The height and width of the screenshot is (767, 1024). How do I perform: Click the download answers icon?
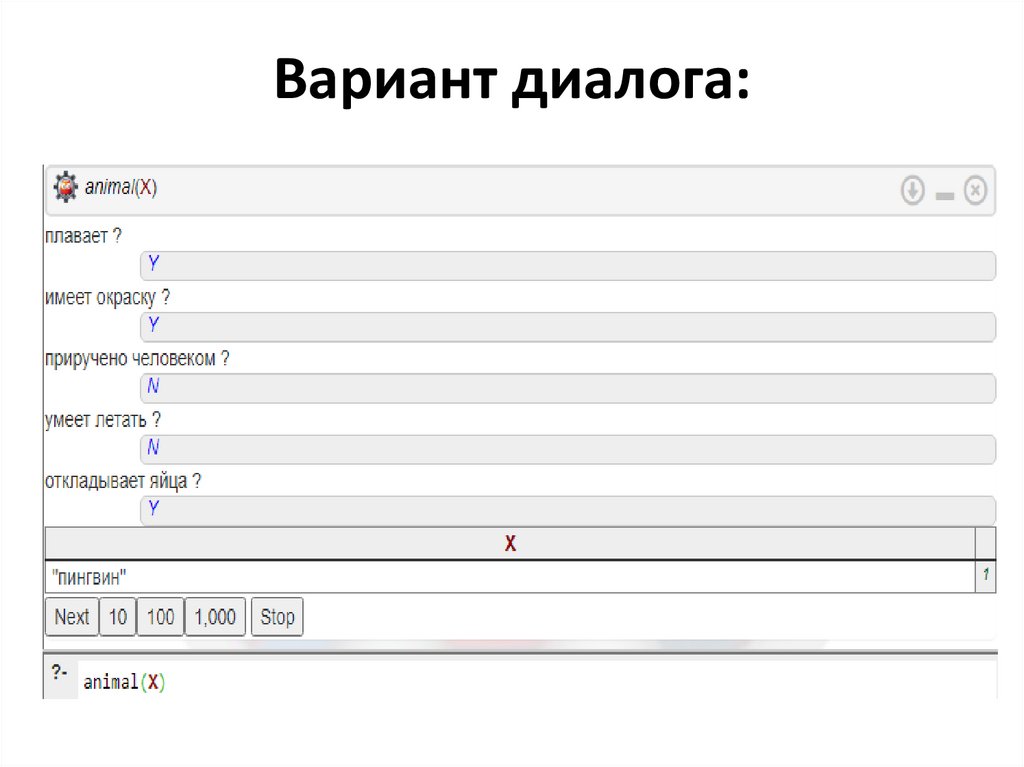point(912,190)
